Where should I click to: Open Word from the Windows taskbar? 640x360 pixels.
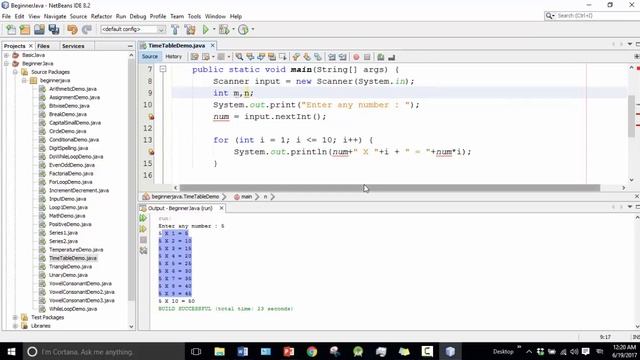click(x=242, y=351)
